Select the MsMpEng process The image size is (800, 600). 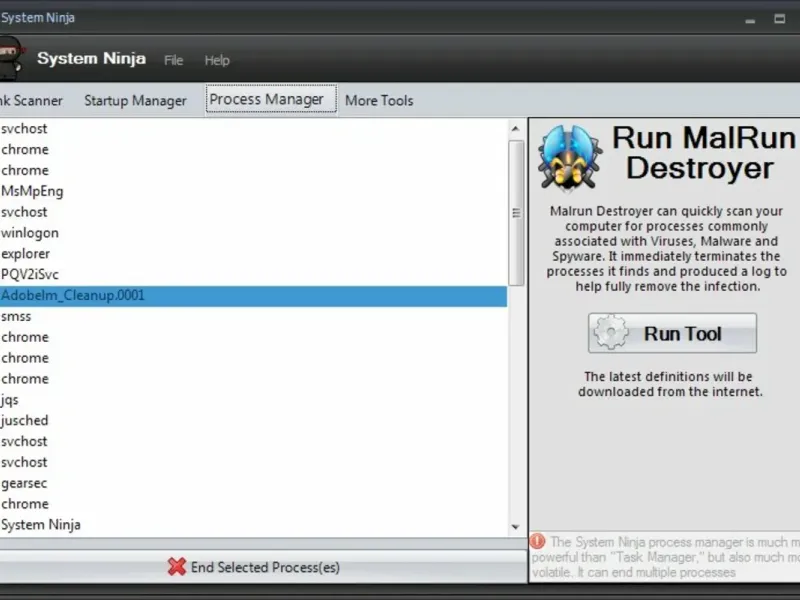click(253, 191)
